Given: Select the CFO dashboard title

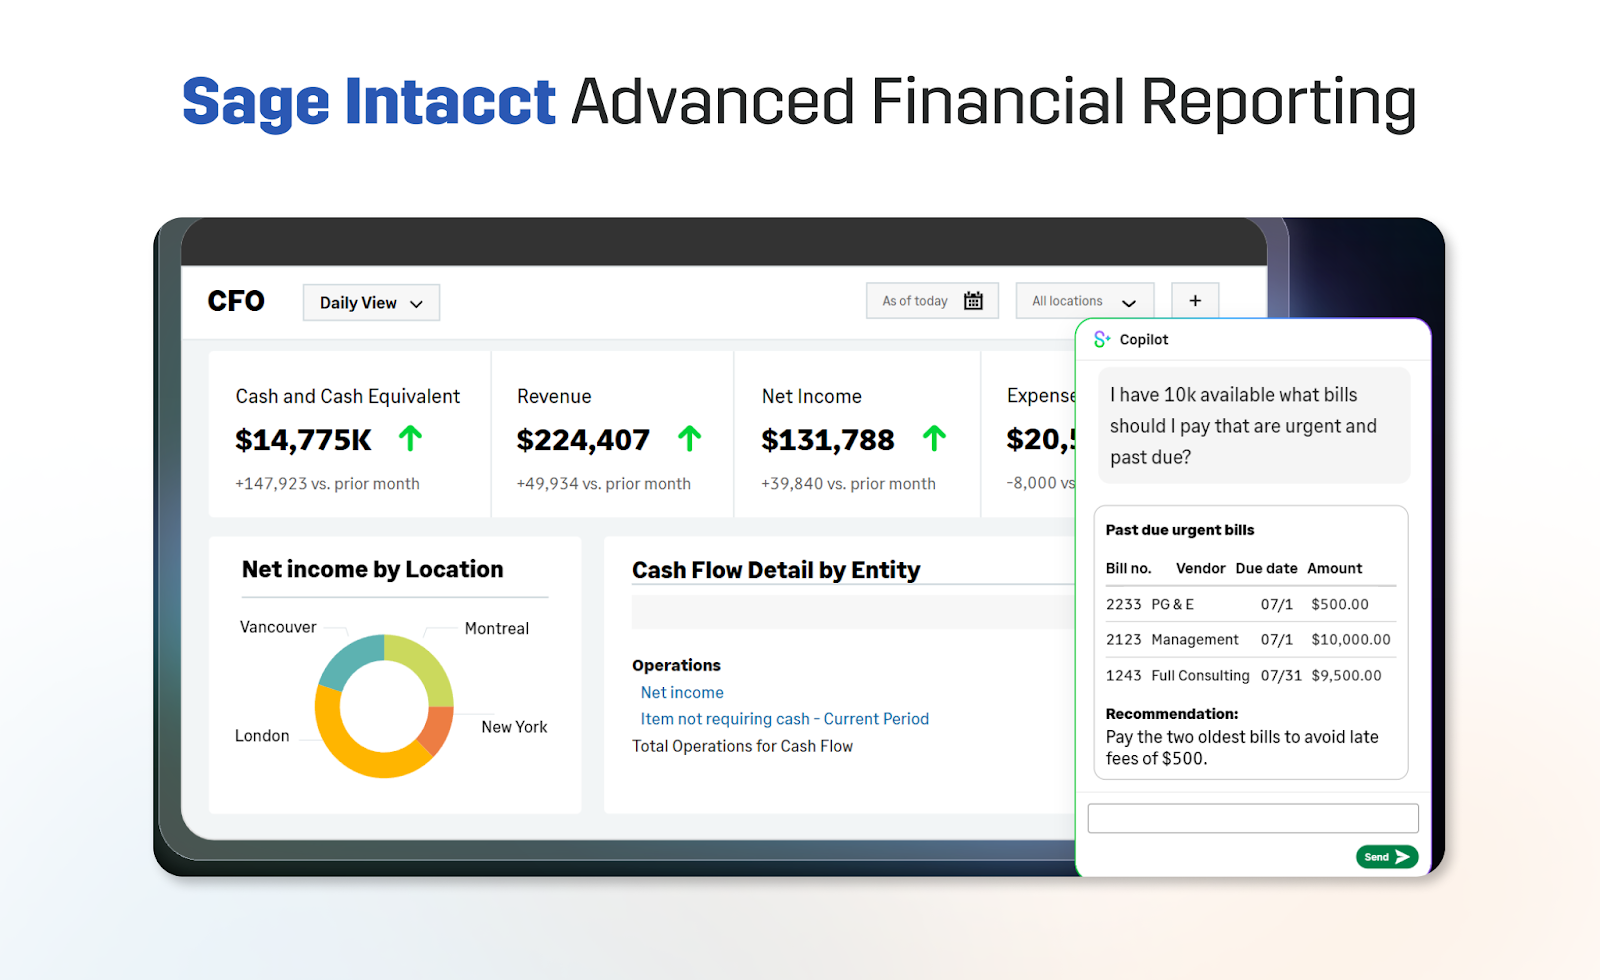Looking at the screenshot, I should pos(236,301).
